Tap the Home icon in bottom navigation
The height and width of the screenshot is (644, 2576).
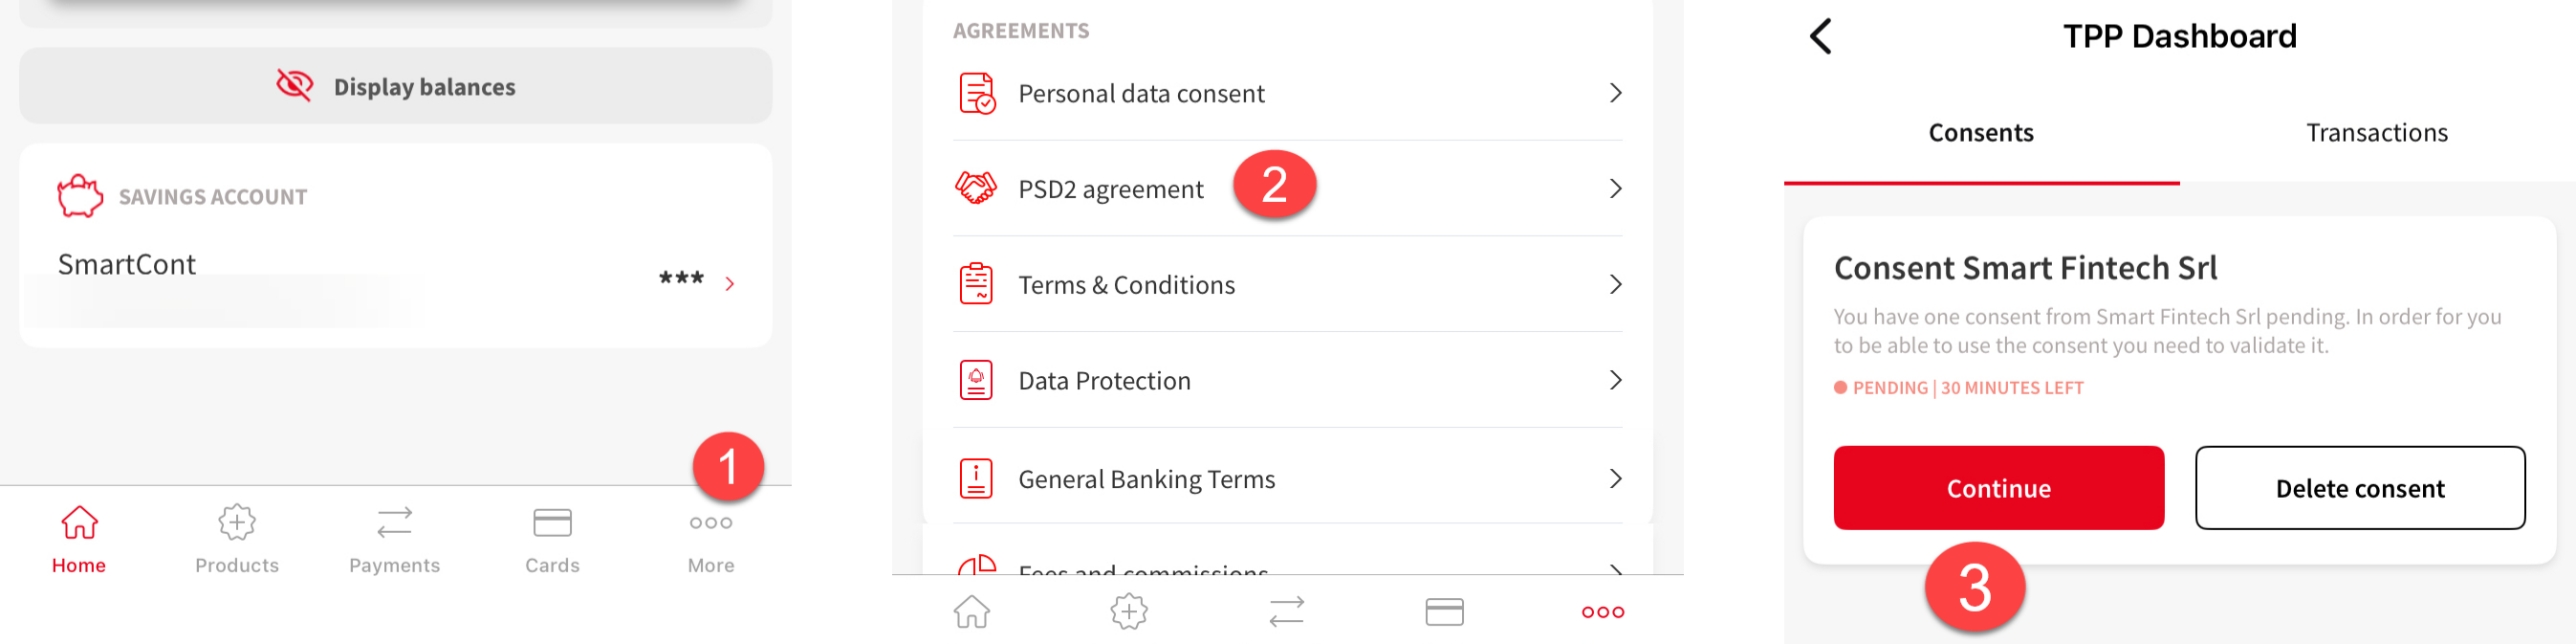tap(79, 522)
